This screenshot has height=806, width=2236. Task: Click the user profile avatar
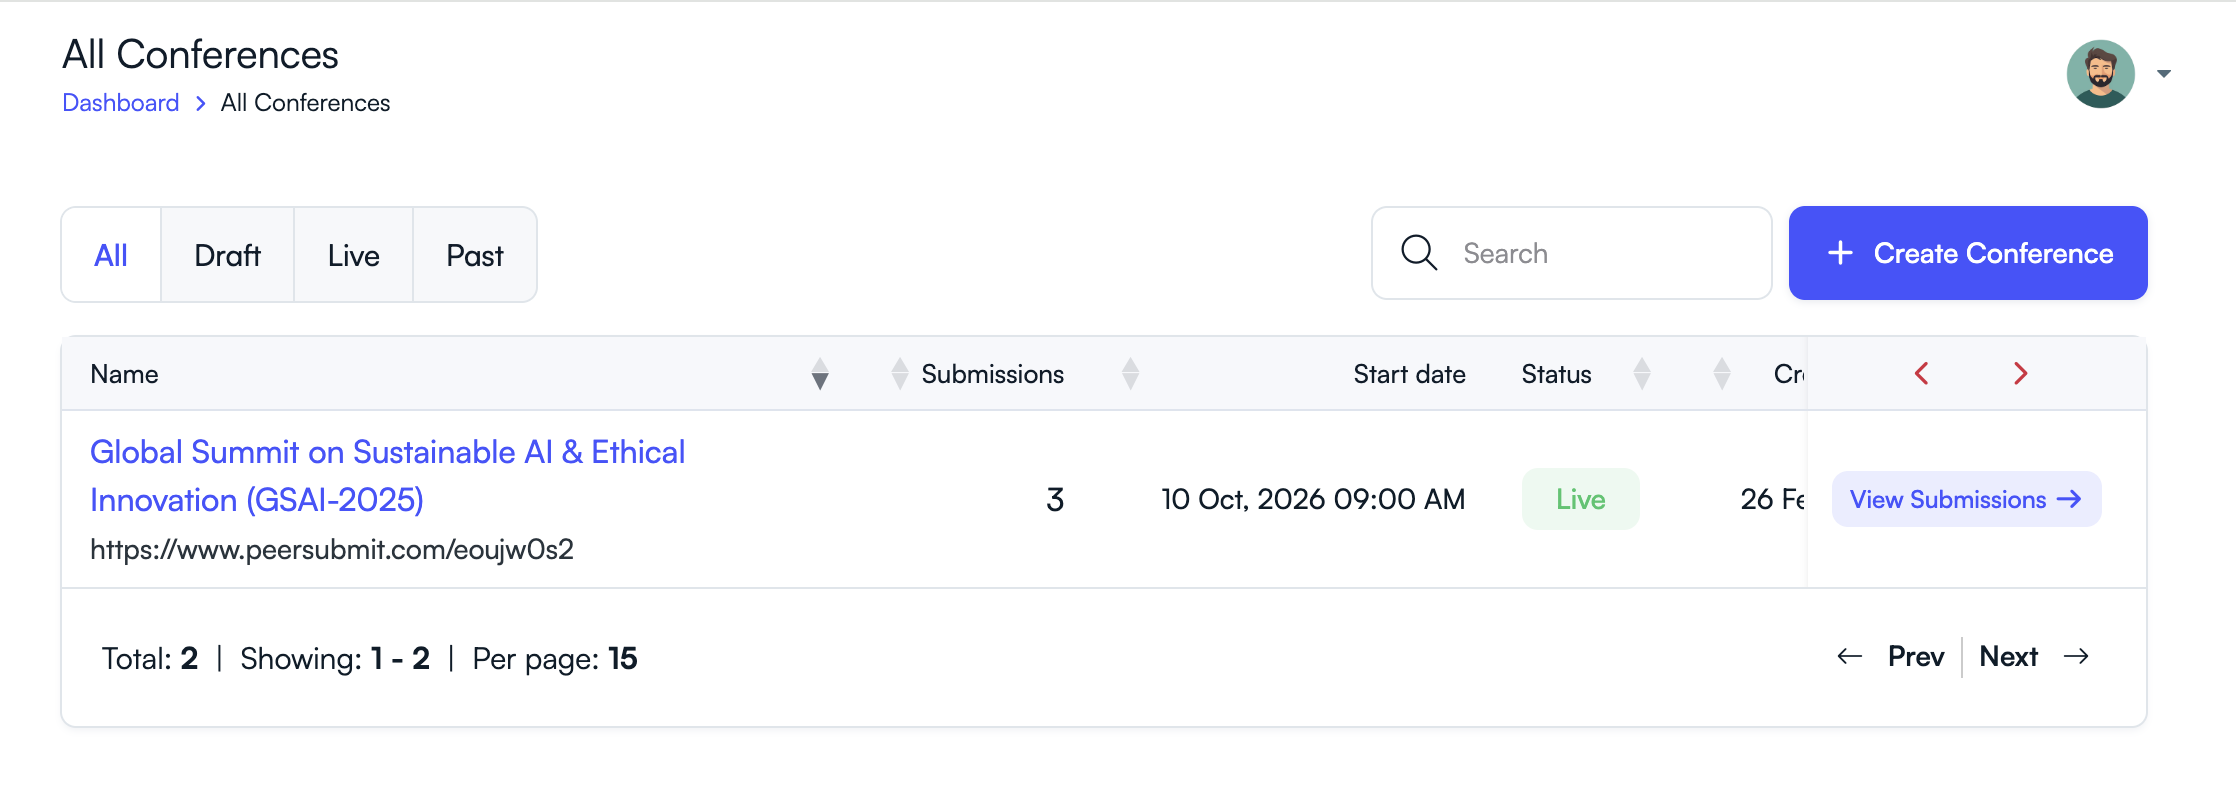[x=2101, y=73]
